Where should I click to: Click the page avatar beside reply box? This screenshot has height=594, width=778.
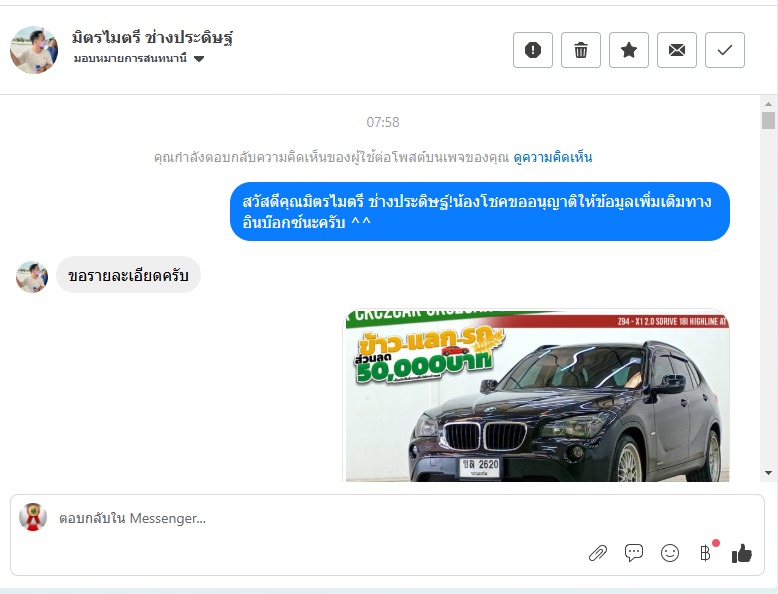coord(33,517)
